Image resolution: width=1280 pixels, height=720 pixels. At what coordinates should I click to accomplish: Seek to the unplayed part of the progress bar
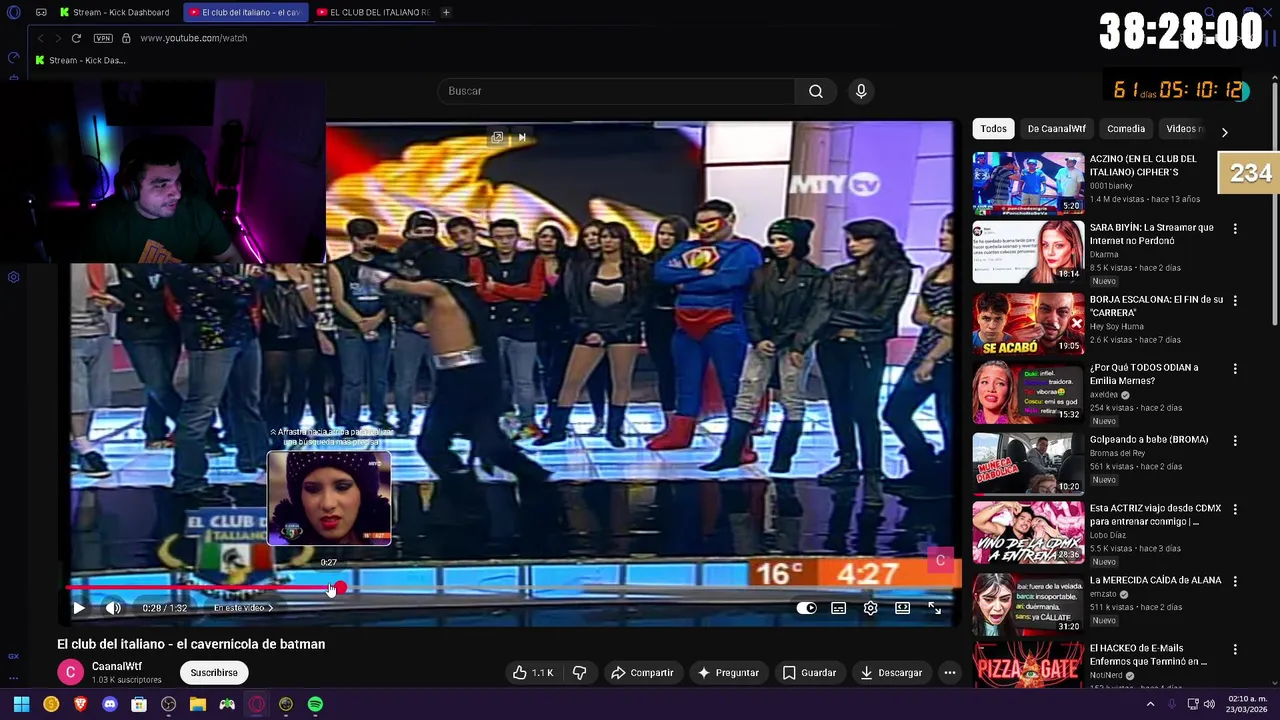(650, 588)
